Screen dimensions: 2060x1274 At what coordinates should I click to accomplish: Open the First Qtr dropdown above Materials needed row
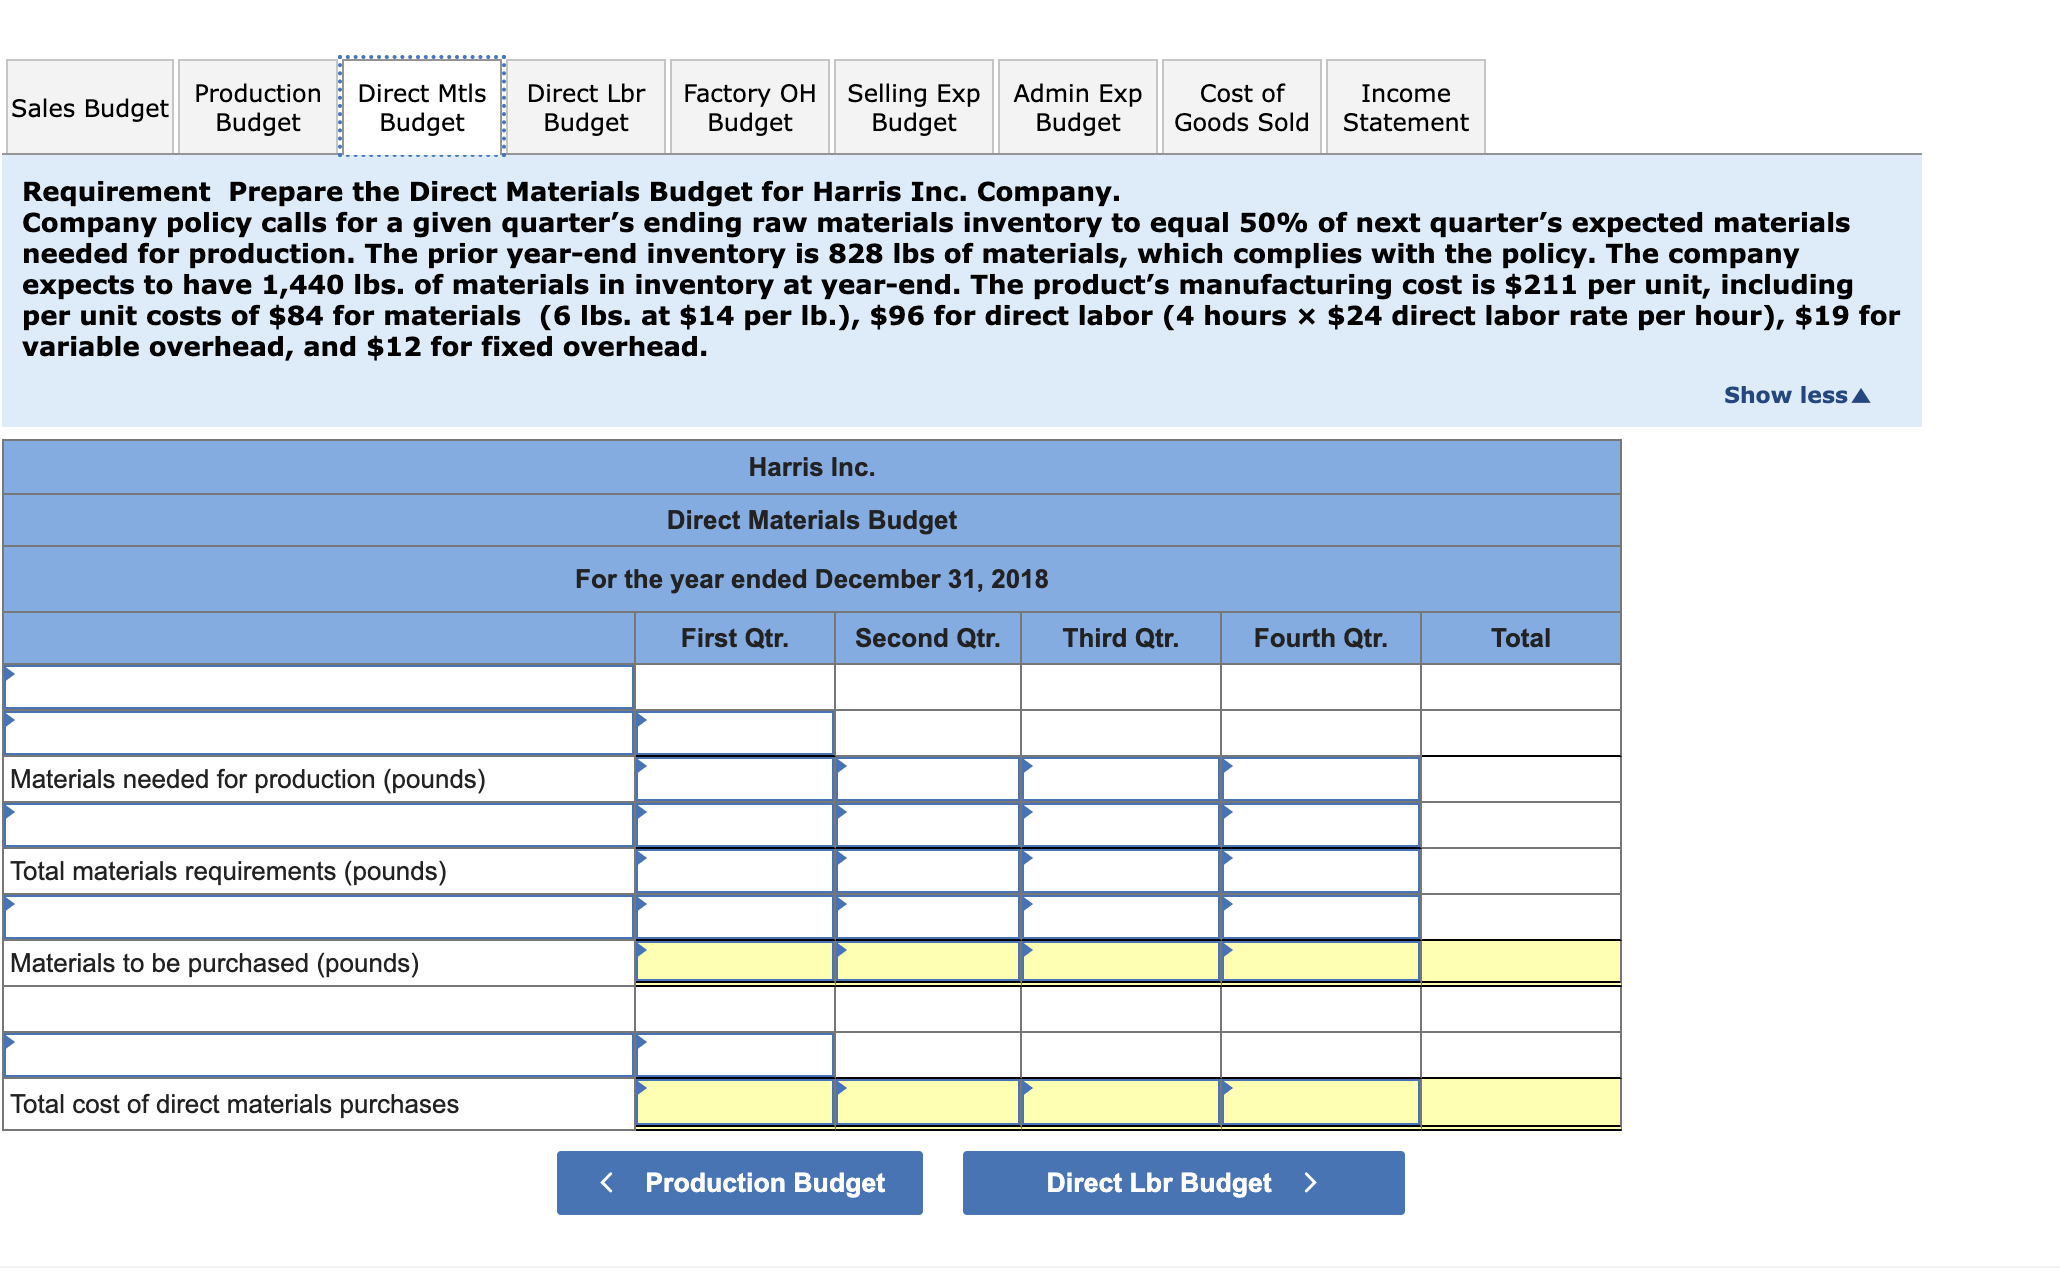tap(735, 733)
